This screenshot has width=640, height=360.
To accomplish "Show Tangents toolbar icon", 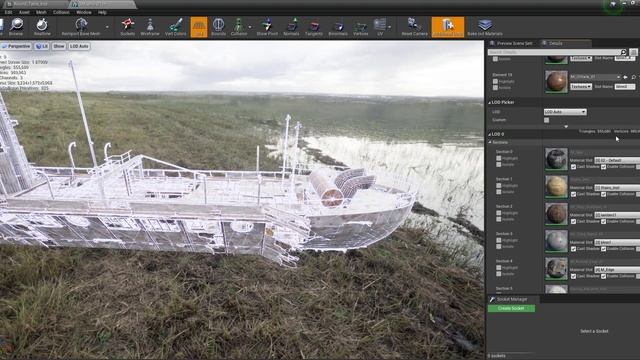I will 314,27.
